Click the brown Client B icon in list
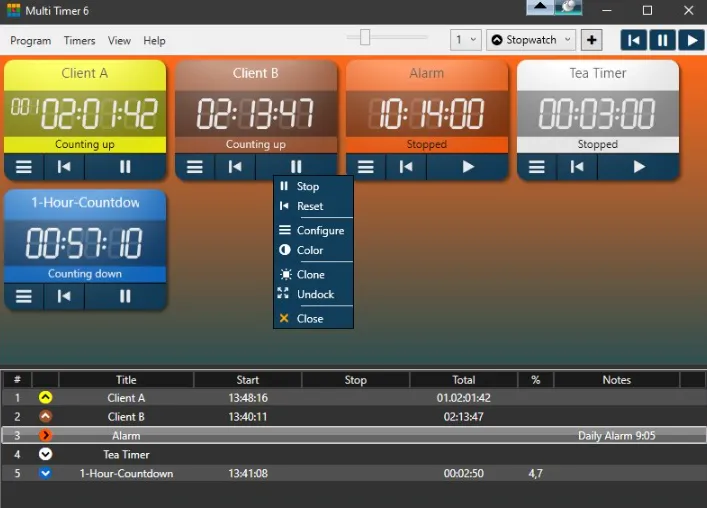 45,416
